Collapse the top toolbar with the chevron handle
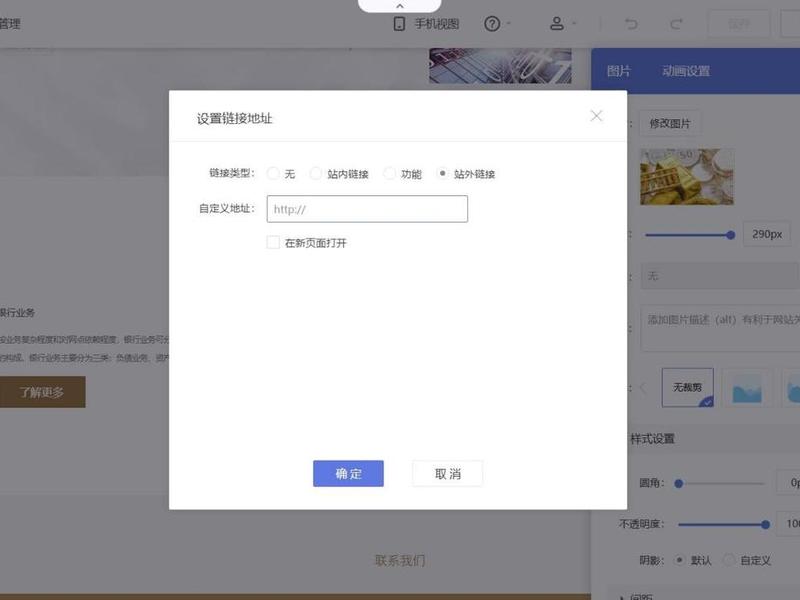This screenshot has height=600, width=800. coord(399,6)
